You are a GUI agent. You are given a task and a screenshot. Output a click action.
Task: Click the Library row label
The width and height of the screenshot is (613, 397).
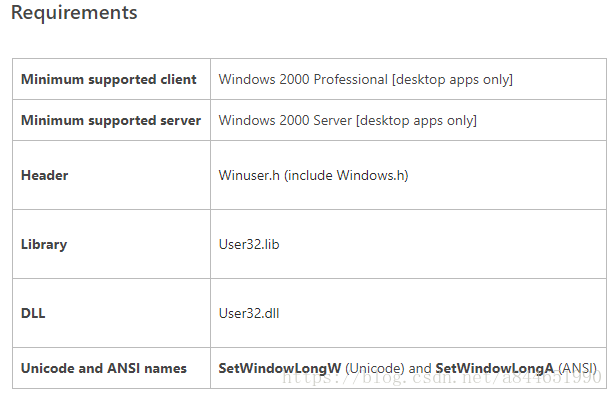coord(44,244)
